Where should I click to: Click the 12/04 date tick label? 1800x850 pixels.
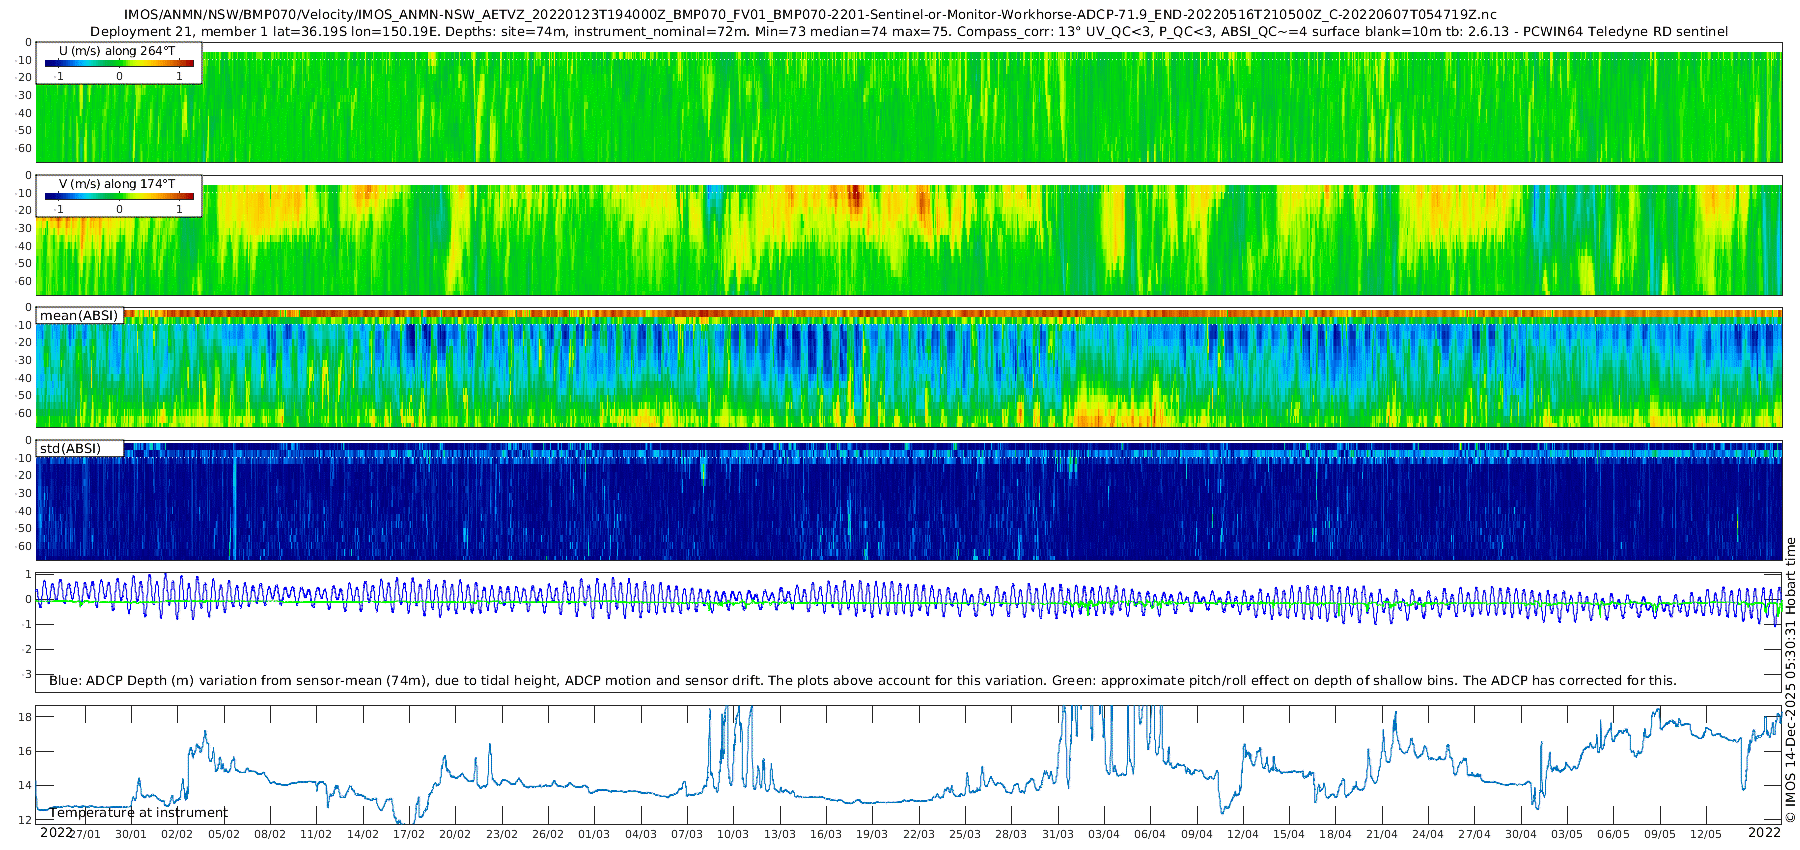pos(1243,834)
